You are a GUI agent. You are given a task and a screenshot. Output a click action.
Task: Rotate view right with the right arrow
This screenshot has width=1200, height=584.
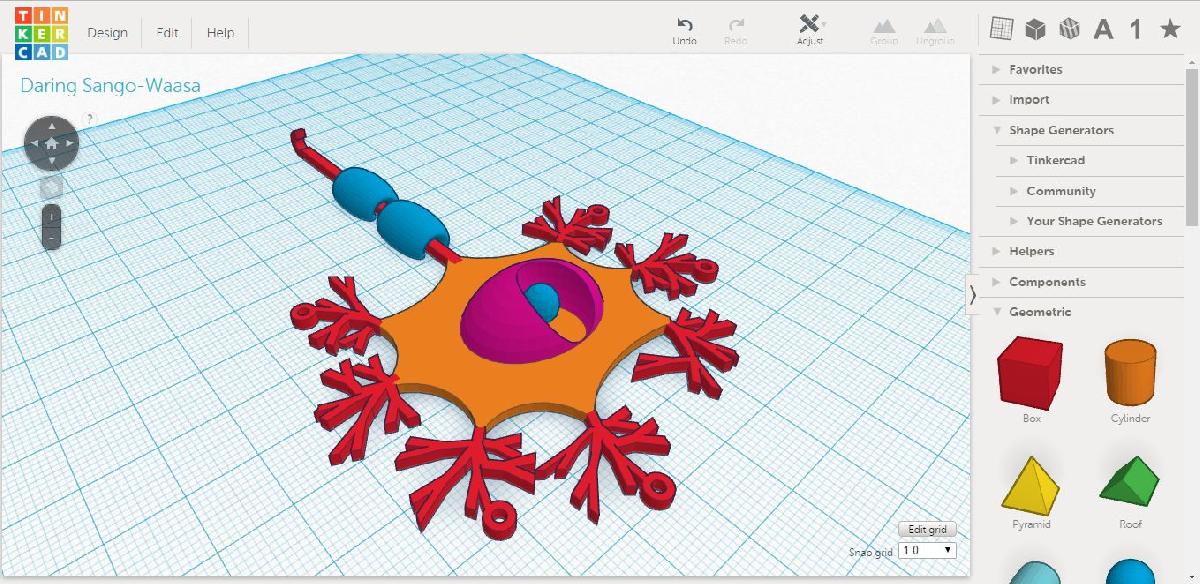70,144
